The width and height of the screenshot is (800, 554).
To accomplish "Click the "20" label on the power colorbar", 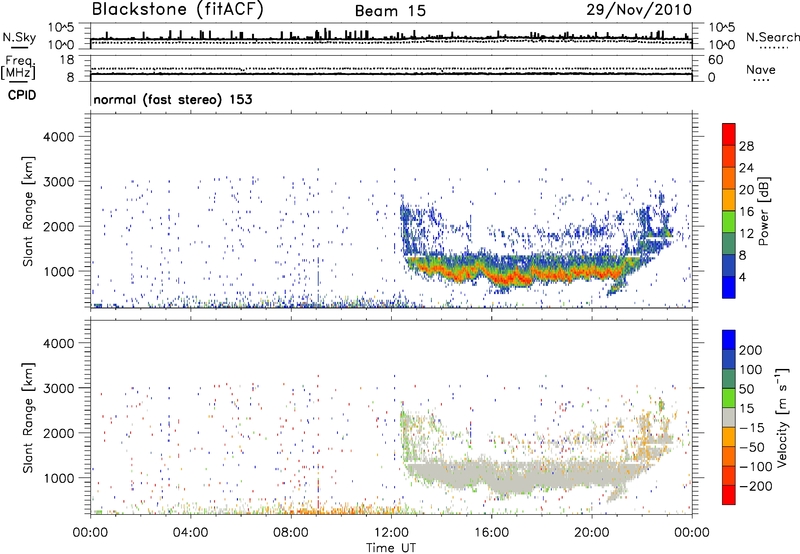I will [746, 190].
